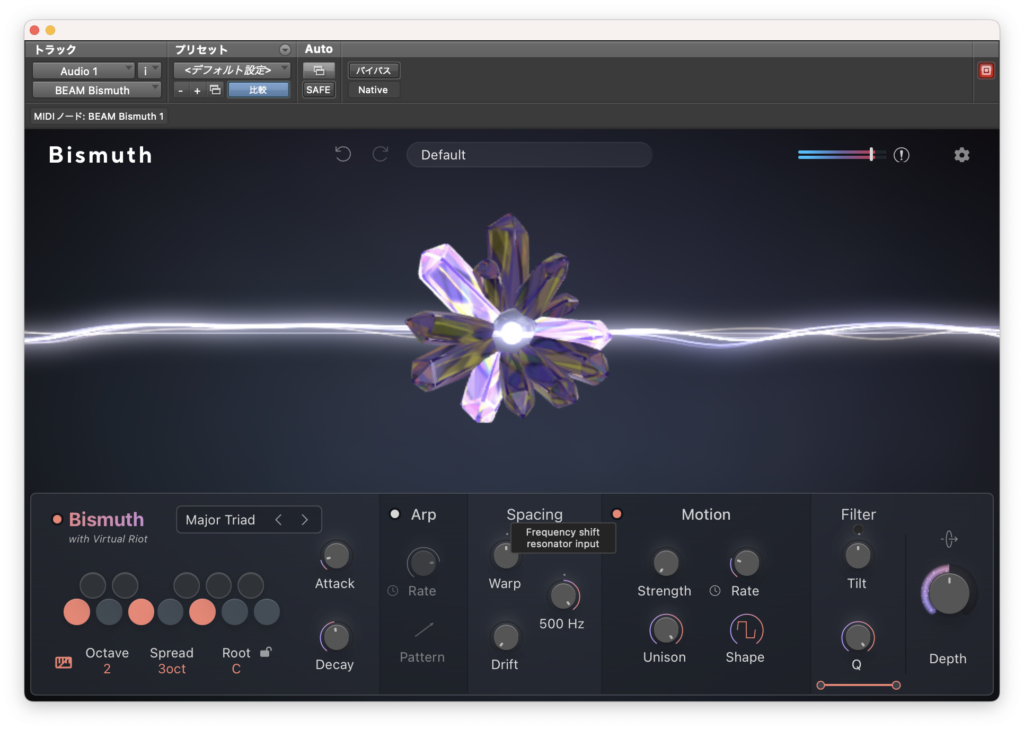Open the Audio 1 track dropdown
Screen dimensions: 1024x730
click(x=84, y=71)
